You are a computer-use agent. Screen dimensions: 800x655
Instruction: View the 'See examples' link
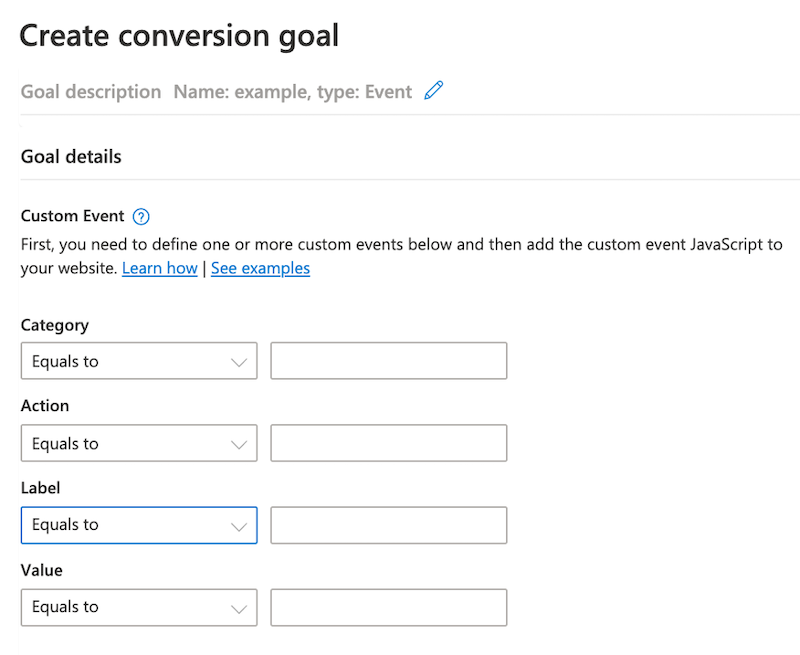click(260, 268)
